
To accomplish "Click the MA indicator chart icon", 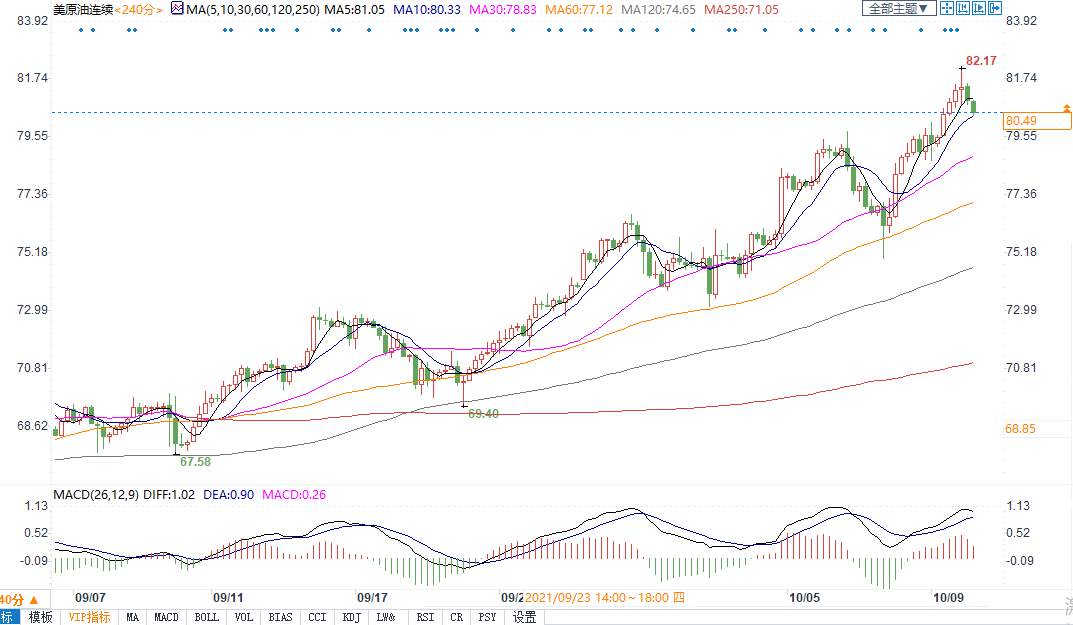I will [177, 9].
